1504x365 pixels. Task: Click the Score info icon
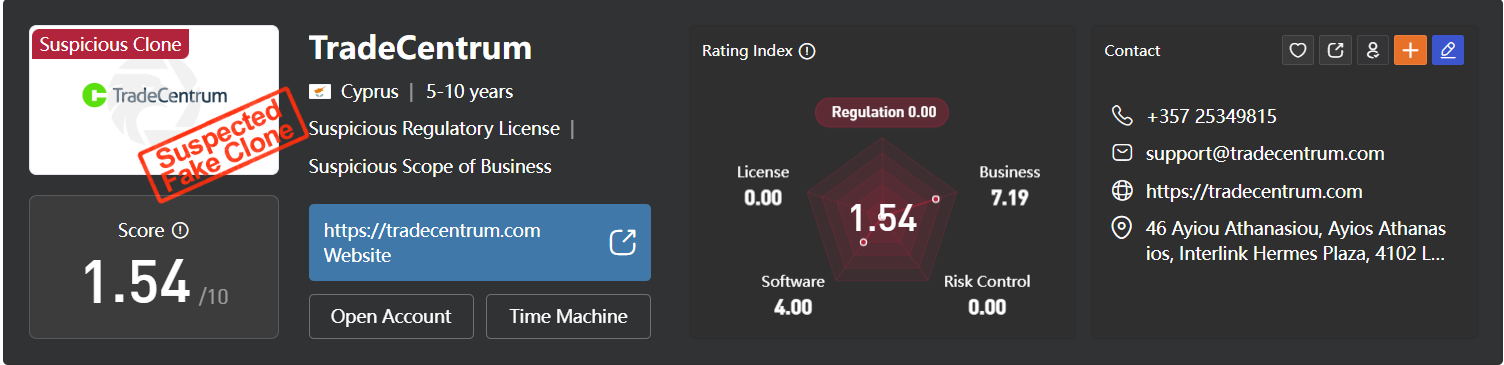coord(180,231)
